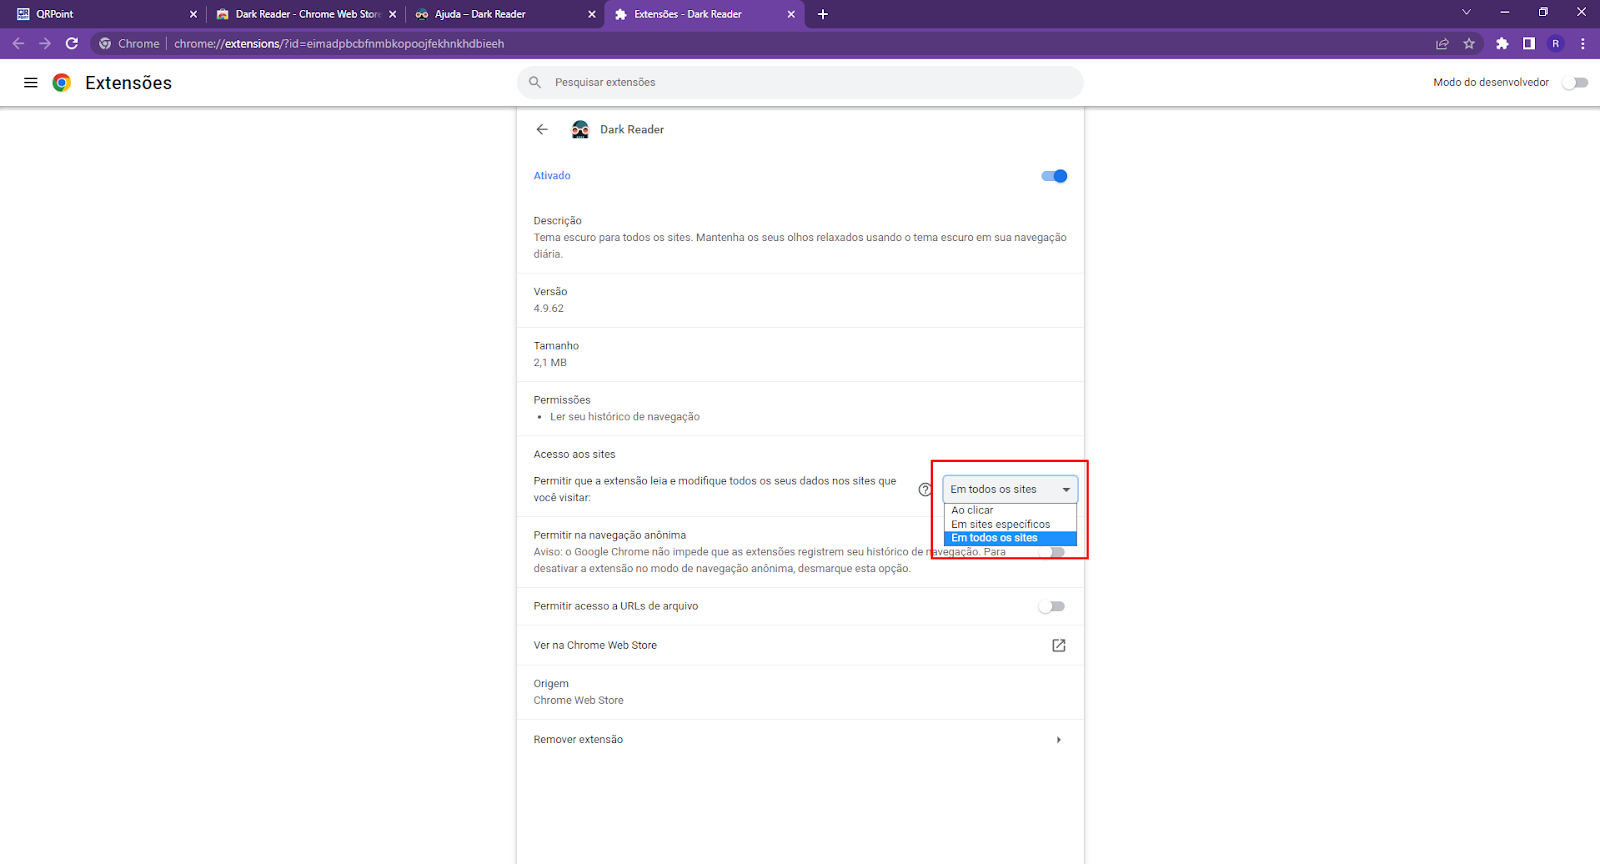
Task: Expand the Remover extensão arrow row
Action: (1058, 740)
